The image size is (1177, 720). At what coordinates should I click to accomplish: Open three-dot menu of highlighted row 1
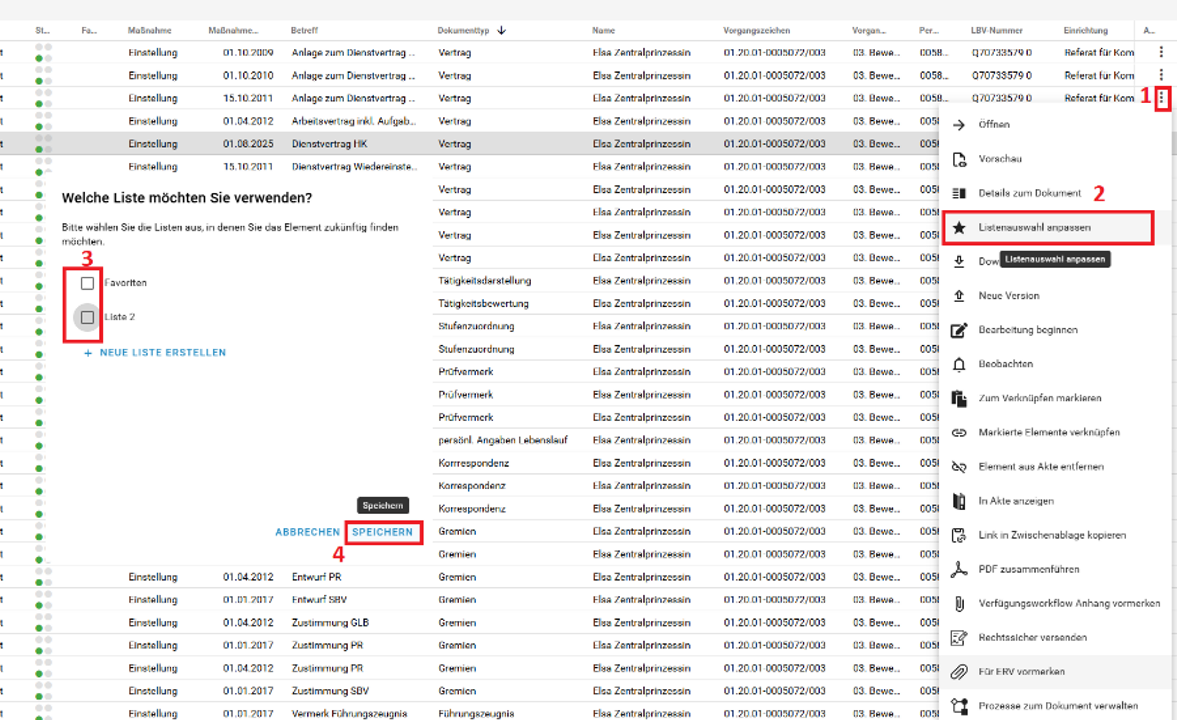tap(1162, 98)
